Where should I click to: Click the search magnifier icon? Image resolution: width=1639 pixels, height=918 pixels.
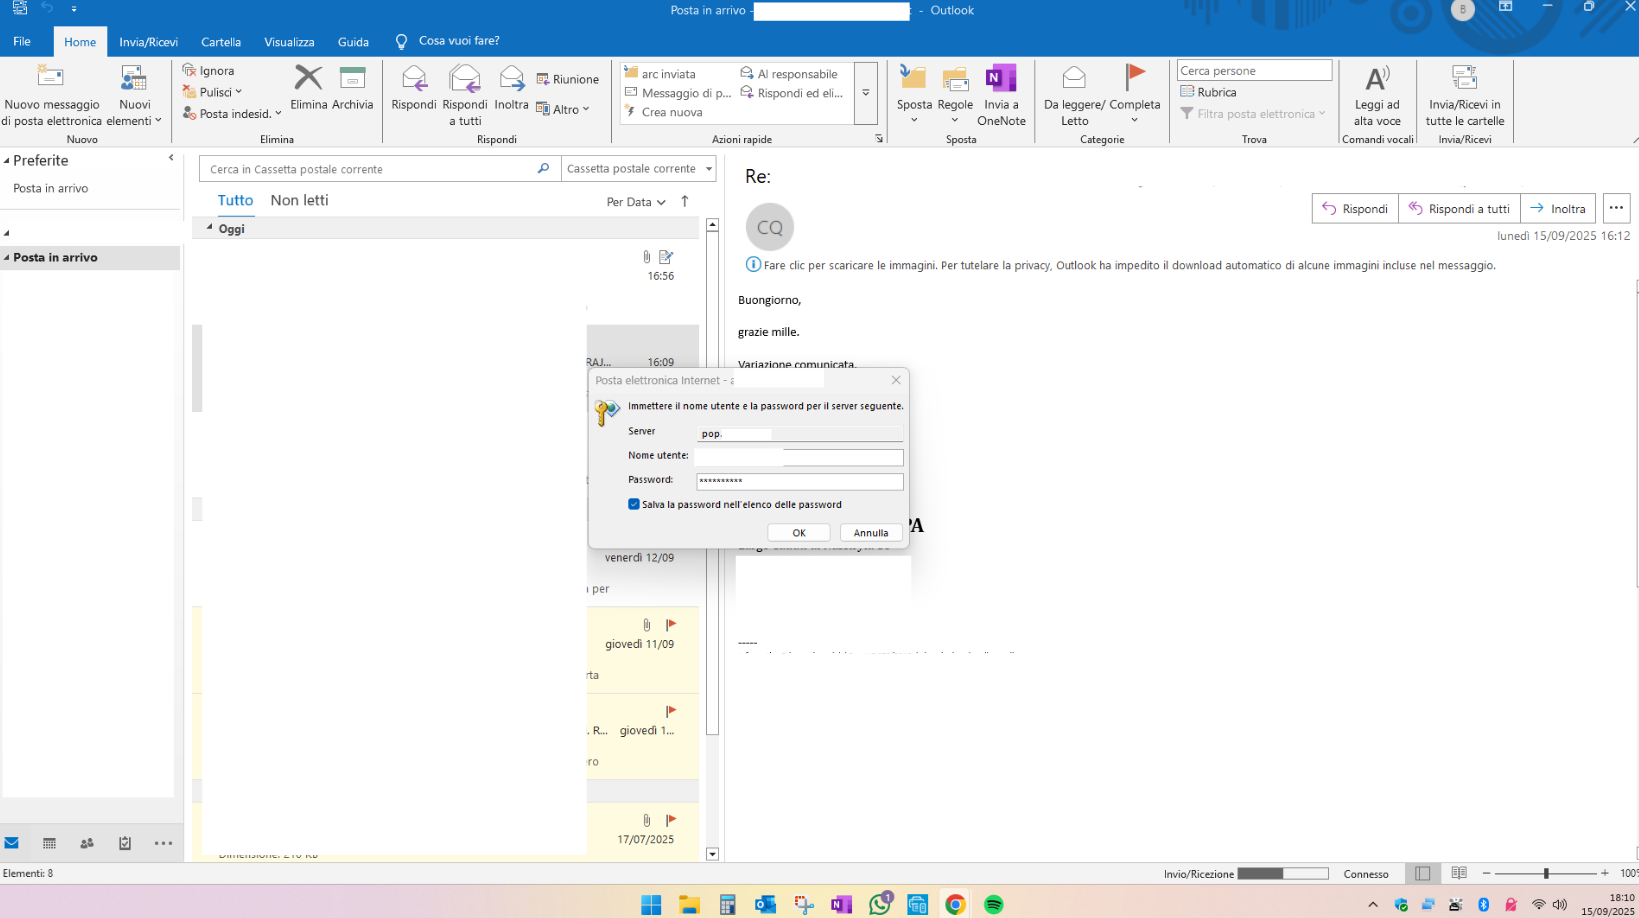[x=543, y=169]
